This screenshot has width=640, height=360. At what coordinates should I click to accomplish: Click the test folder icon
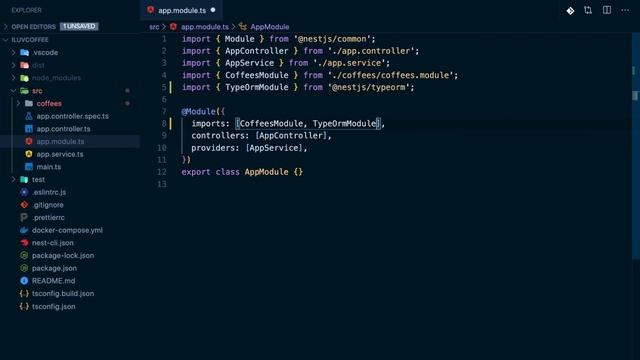pyautogui.click(x=24, y=179)
